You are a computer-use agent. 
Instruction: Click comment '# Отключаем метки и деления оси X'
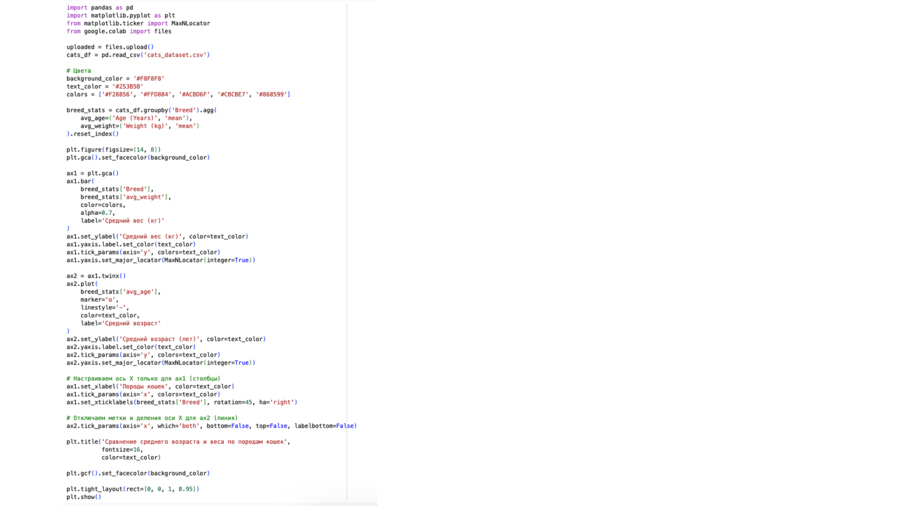(x=152, y=418)
